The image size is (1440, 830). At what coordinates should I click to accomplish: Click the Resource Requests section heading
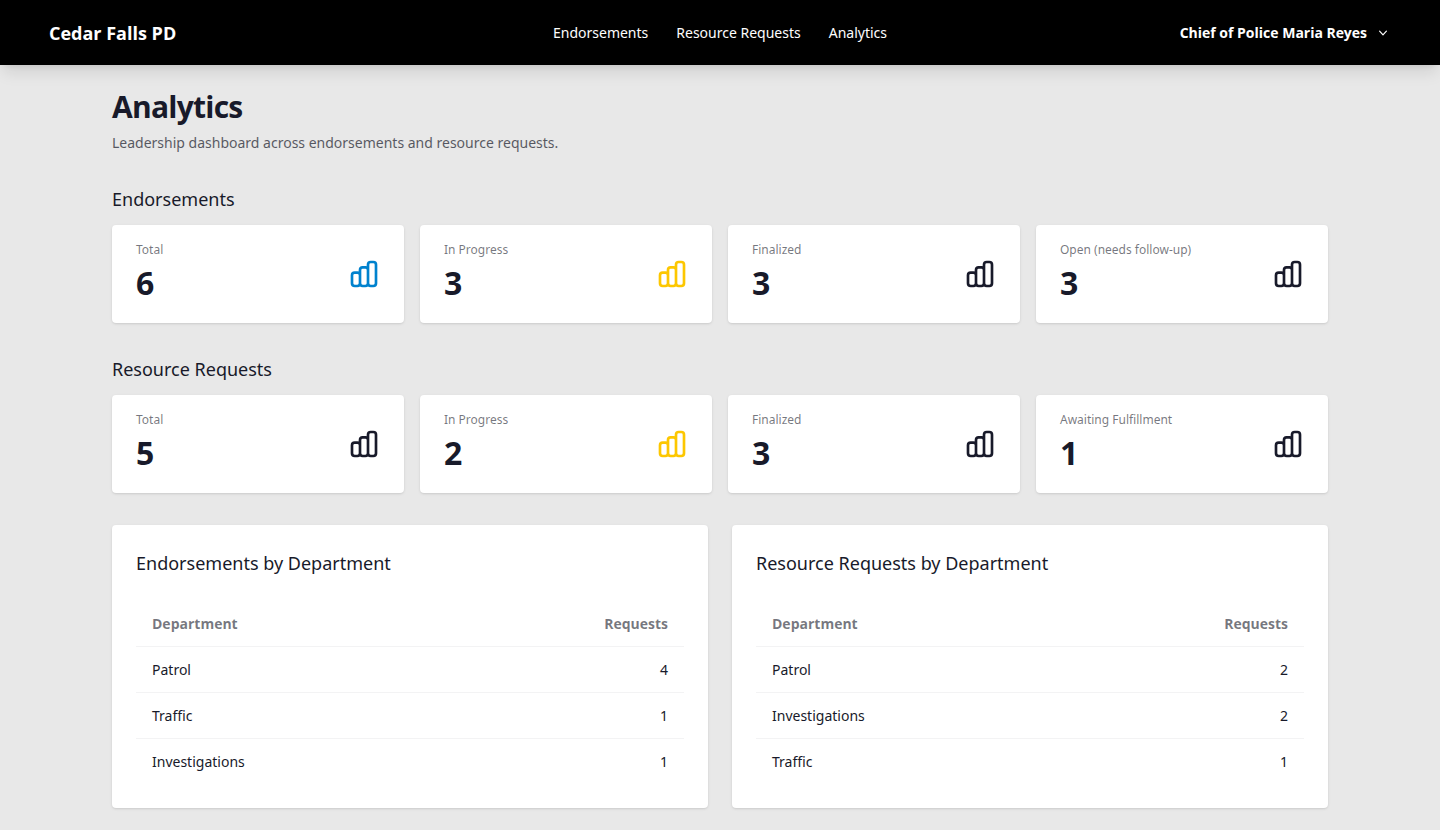[x=192, y=370]
